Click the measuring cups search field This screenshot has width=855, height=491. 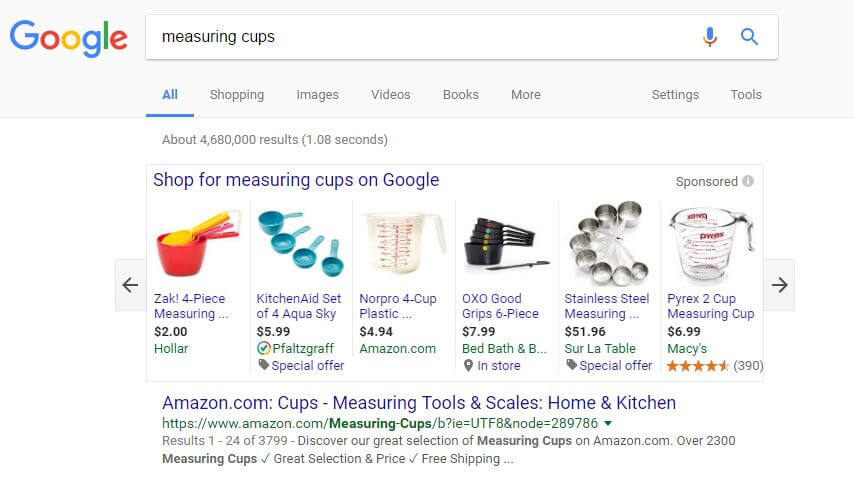click(x=420, y=37)
